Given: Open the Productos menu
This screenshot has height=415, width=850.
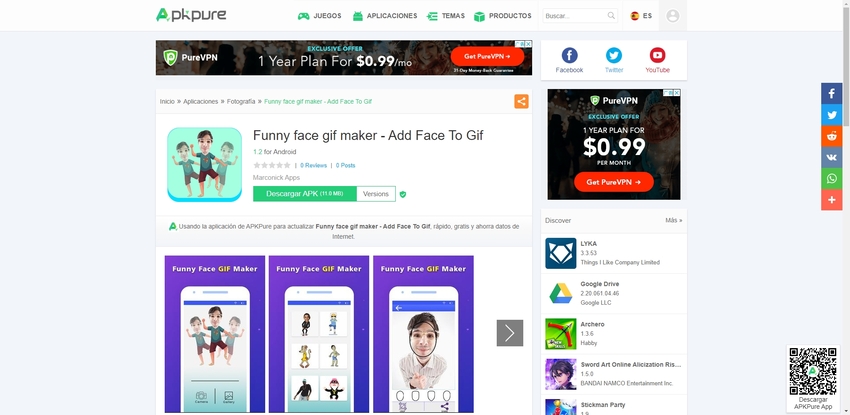Looking at the screenshot, I should pos(503,16).
